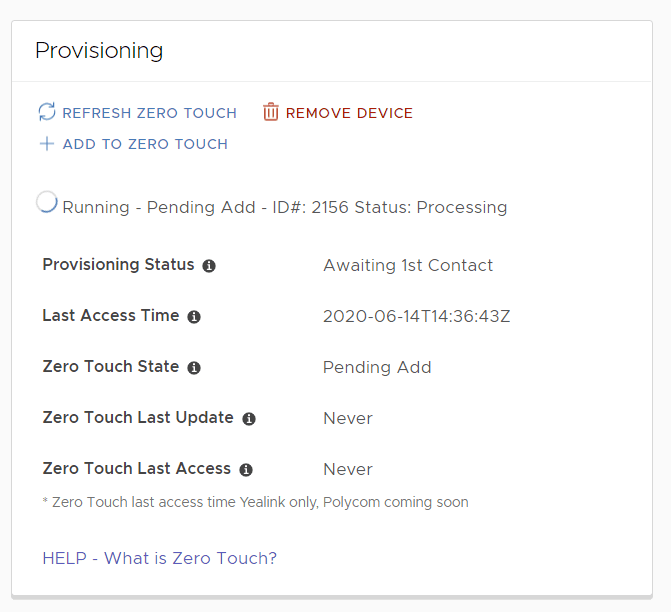Click info icon beside Zero Touch State
671x612 pixels.
click(194, 368)
